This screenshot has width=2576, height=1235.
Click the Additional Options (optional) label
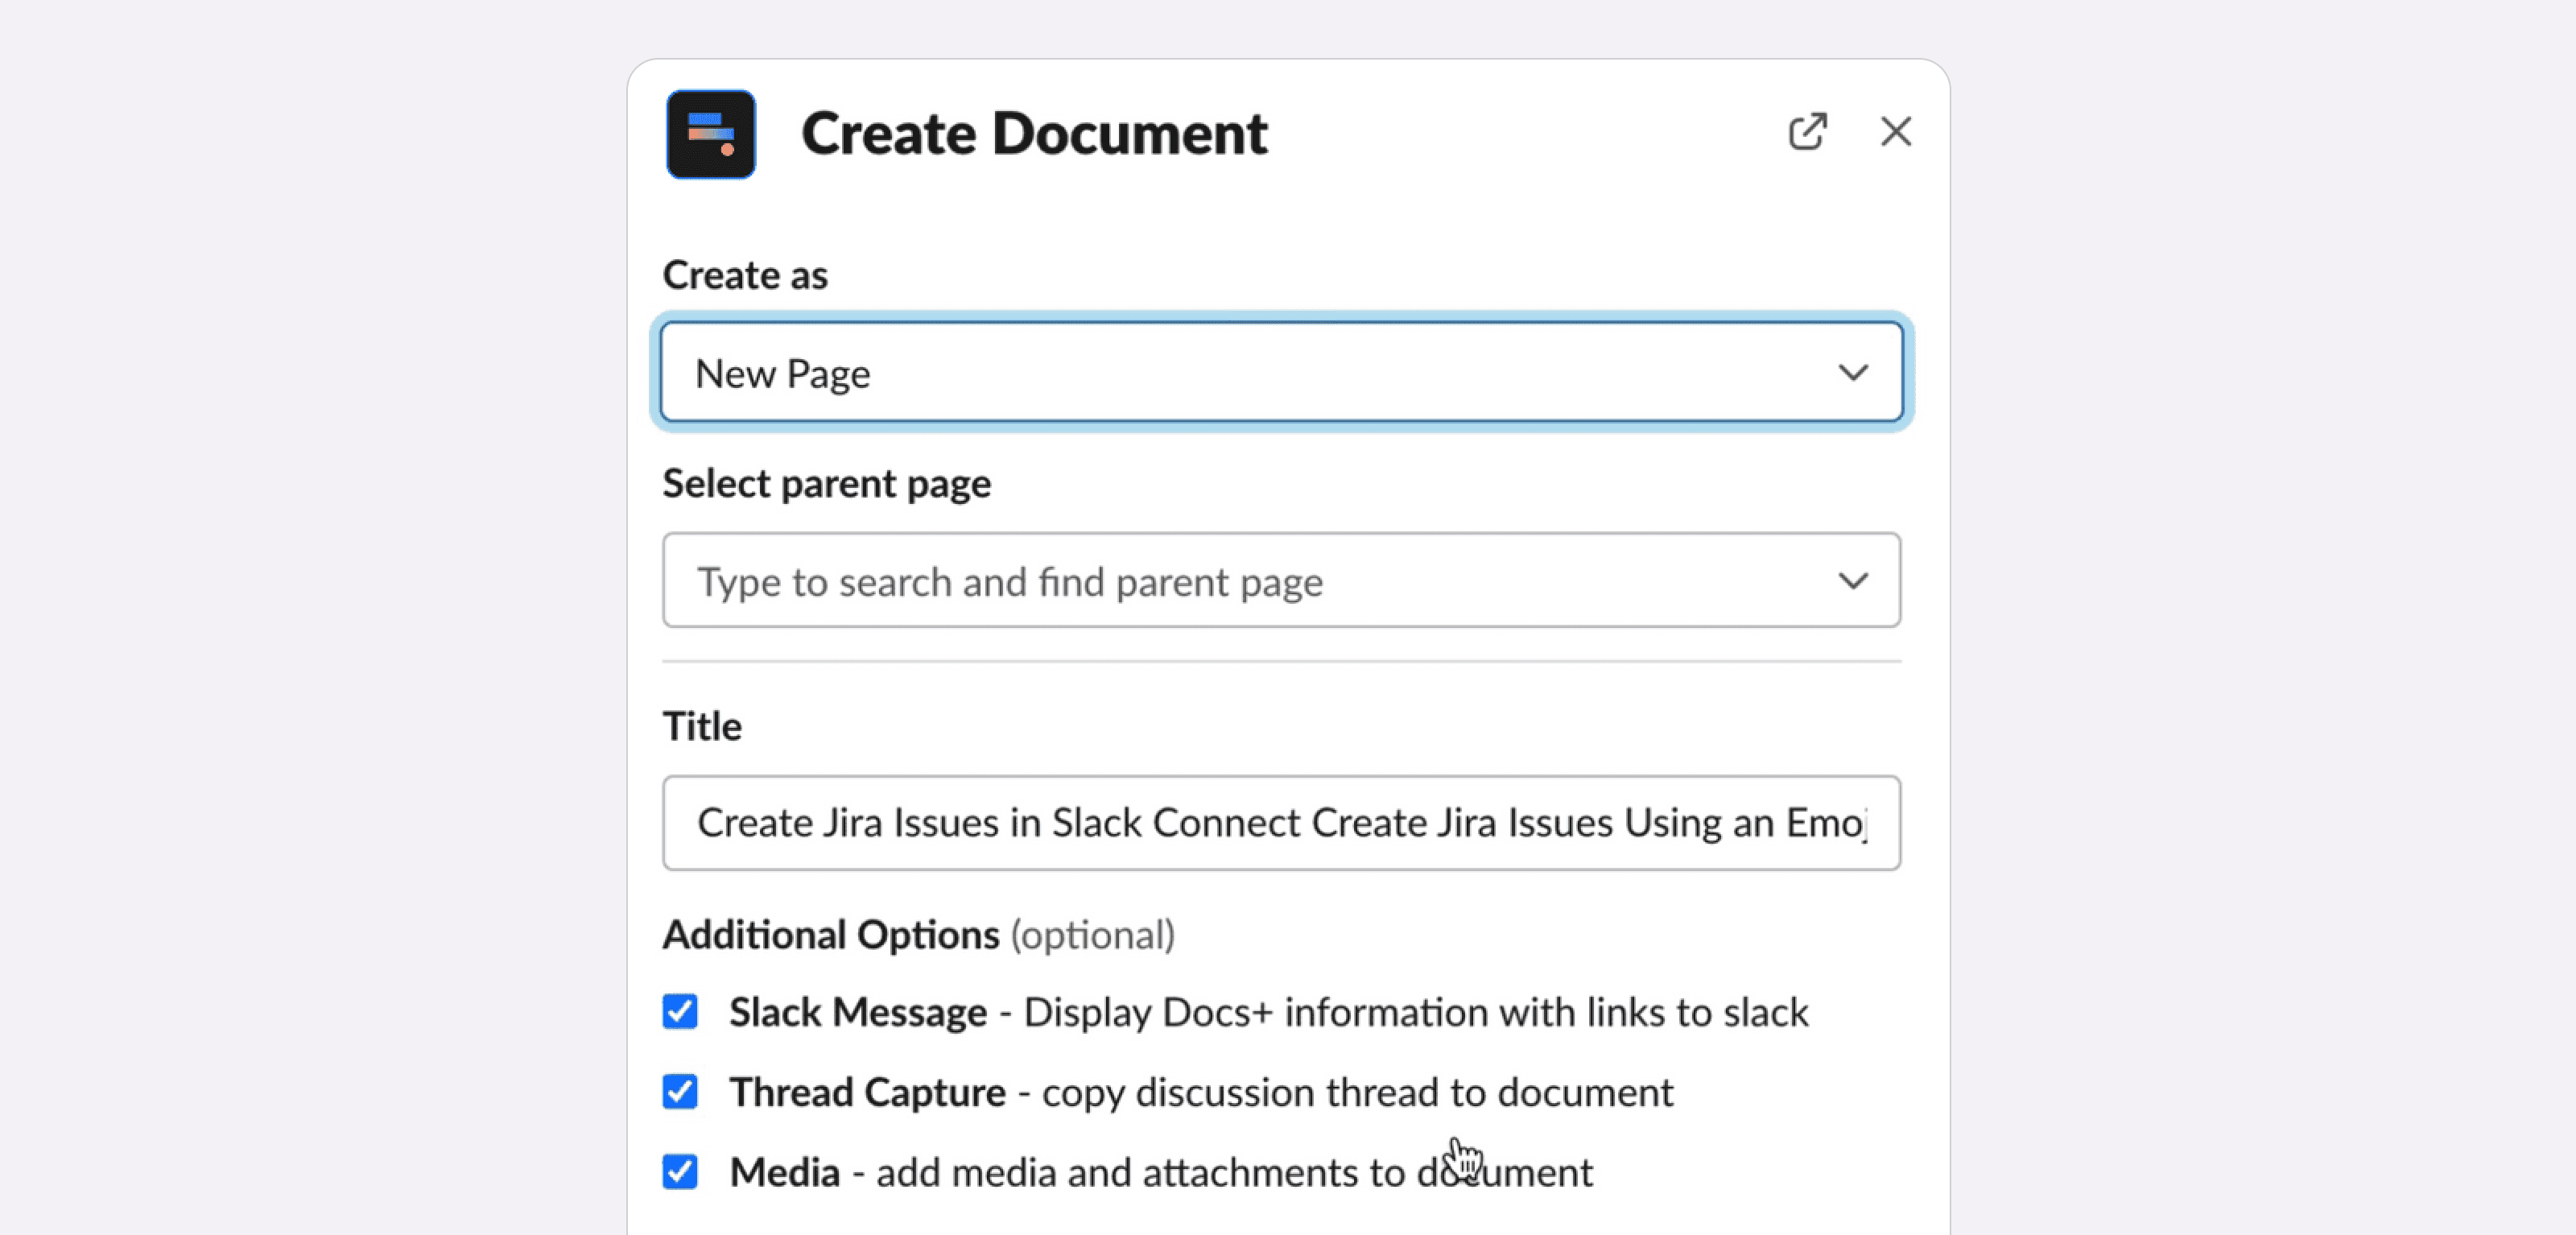919,935
